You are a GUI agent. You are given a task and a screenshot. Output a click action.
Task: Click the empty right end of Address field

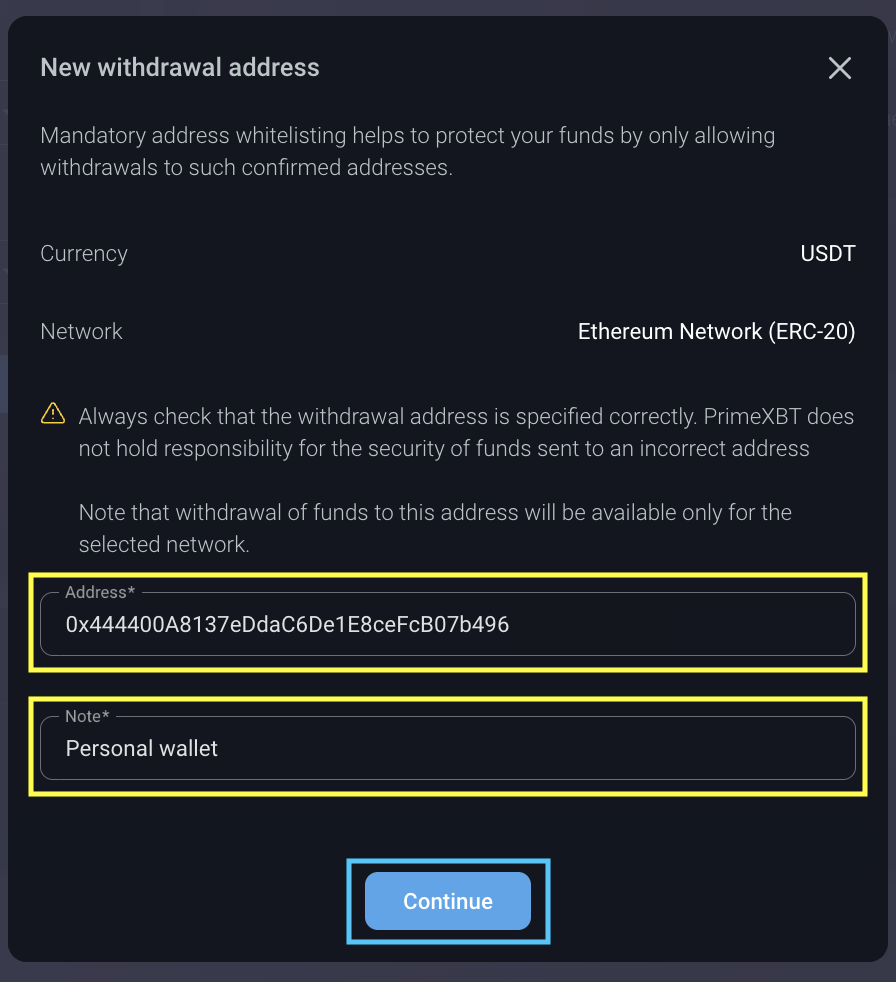point(760,626)
